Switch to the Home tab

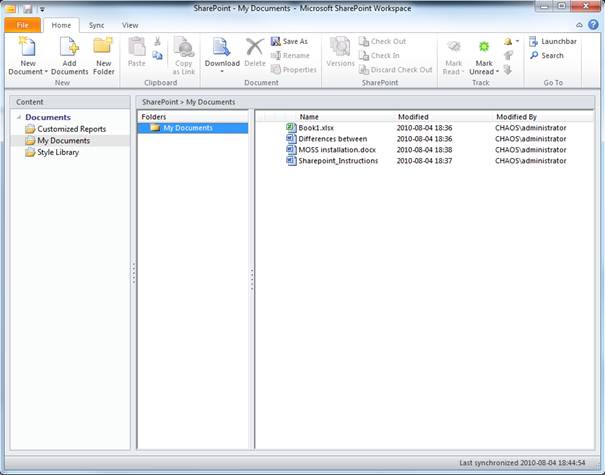tap(61, 25)
